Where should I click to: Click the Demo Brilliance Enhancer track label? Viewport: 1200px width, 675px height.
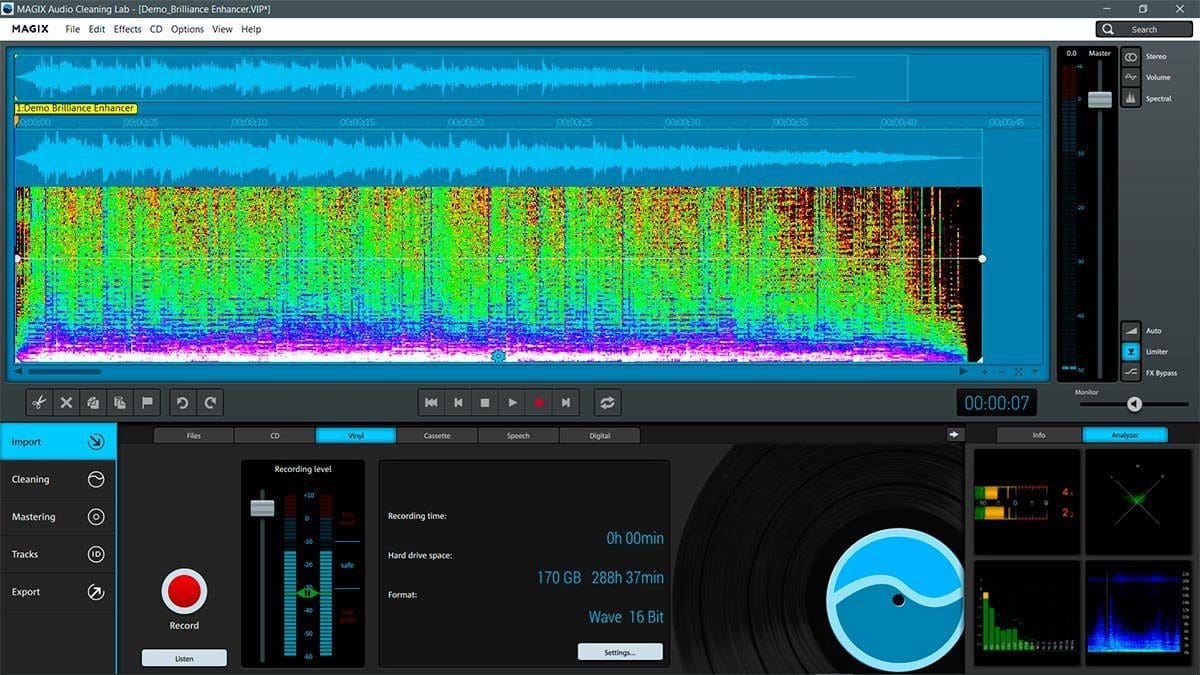(76, 108)
